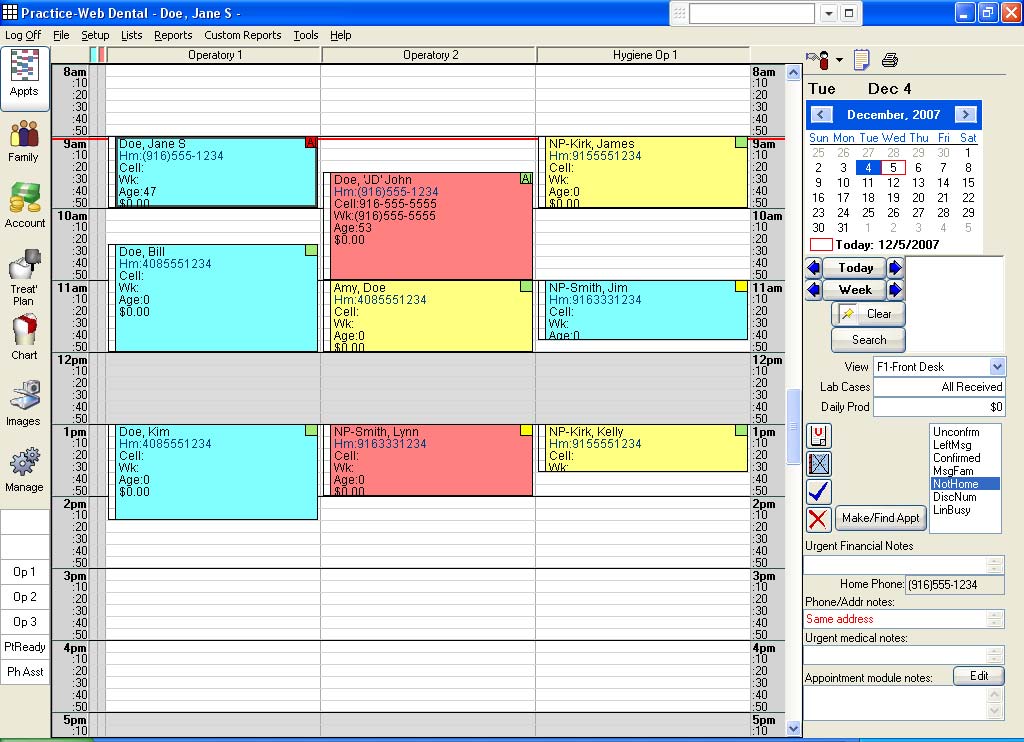Toggle the PhAsst status button

coord(24,671)
